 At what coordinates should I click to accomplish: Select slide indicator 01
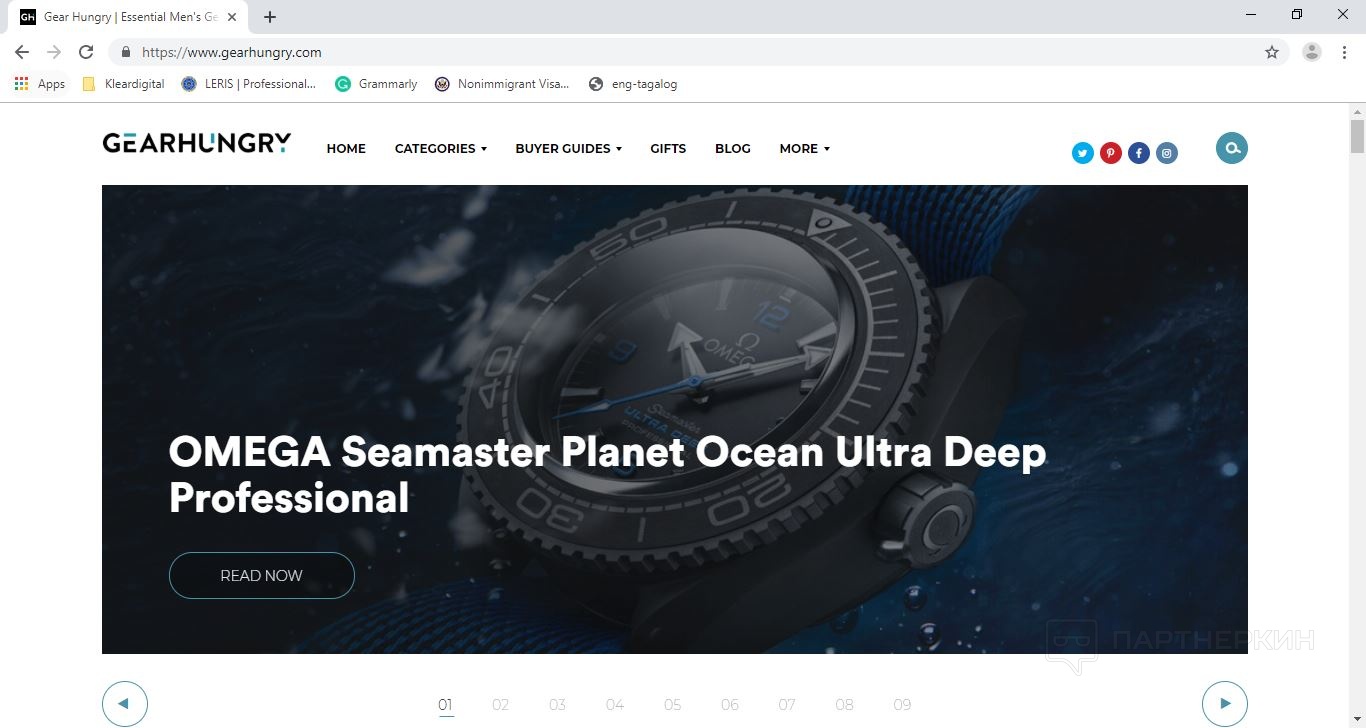[x=446, y=705]
